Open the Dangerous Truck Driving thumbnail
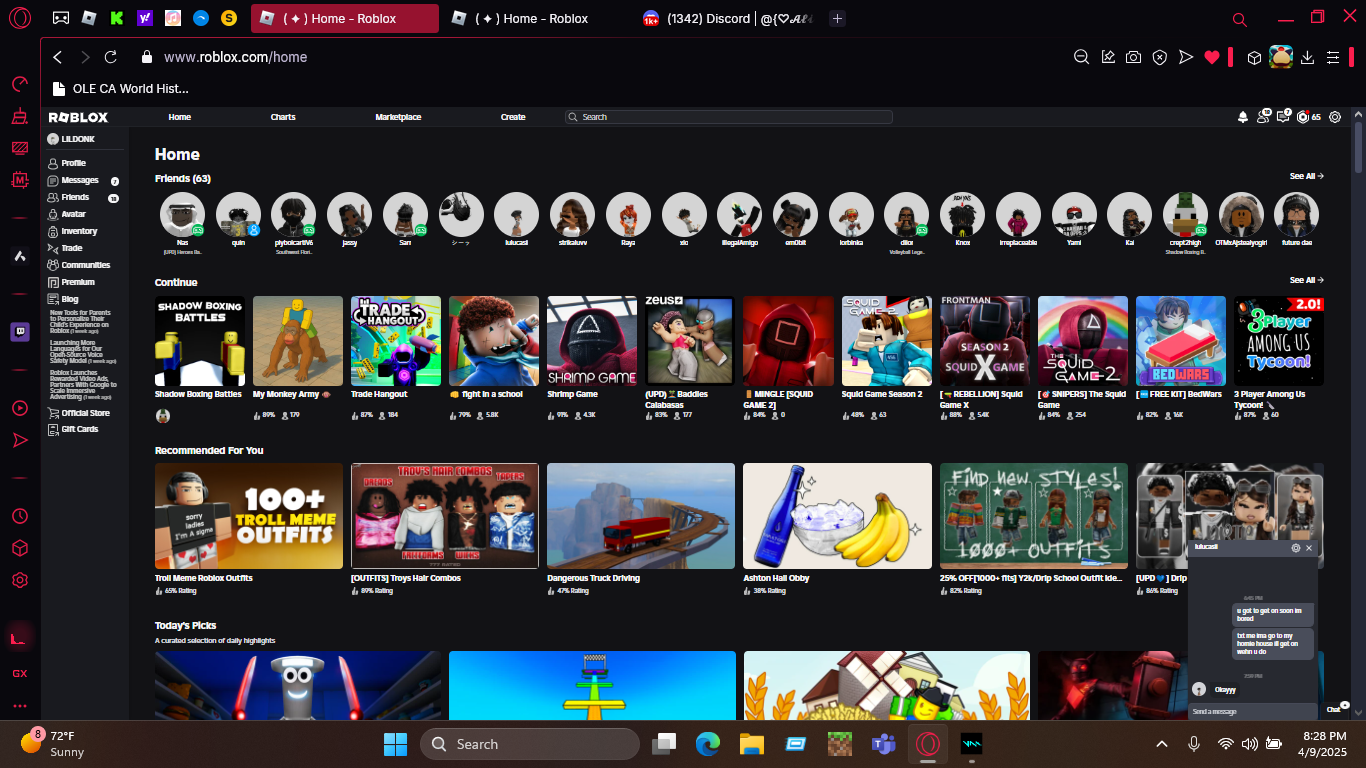Viewport: 1366px width, 768px height. (641, 516)
